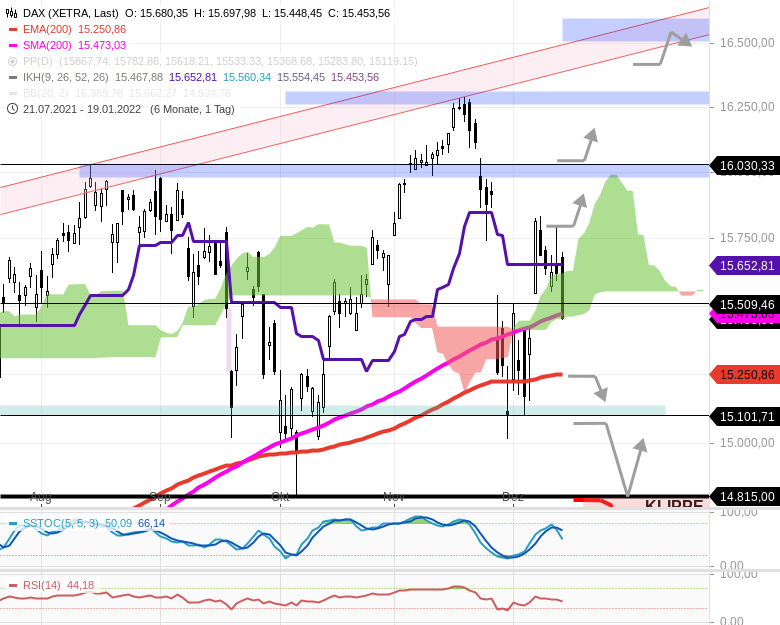This screenshot has width=780, height=625.
Task: Click the SMA(200) legend value 15.473,03
Action: (x=102, y=45)
